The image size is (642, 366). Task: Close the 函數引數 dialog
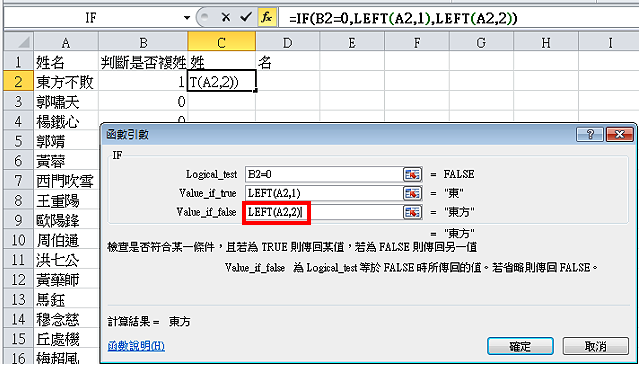pos(619,134)
